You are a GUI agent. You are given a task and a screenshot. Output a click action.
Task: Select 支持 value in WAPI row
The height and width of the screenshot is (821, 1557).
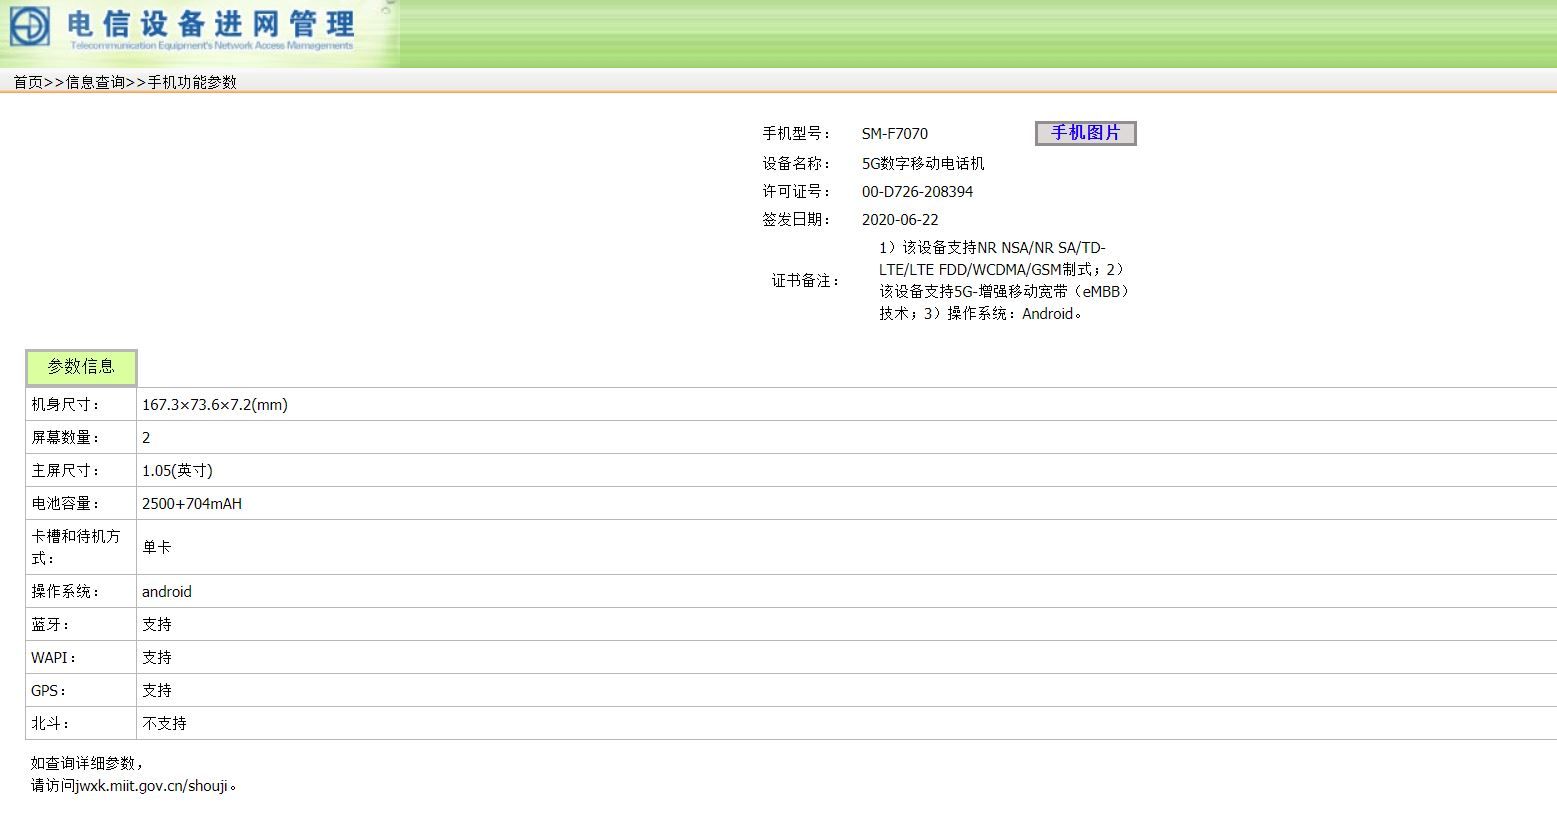157,658
